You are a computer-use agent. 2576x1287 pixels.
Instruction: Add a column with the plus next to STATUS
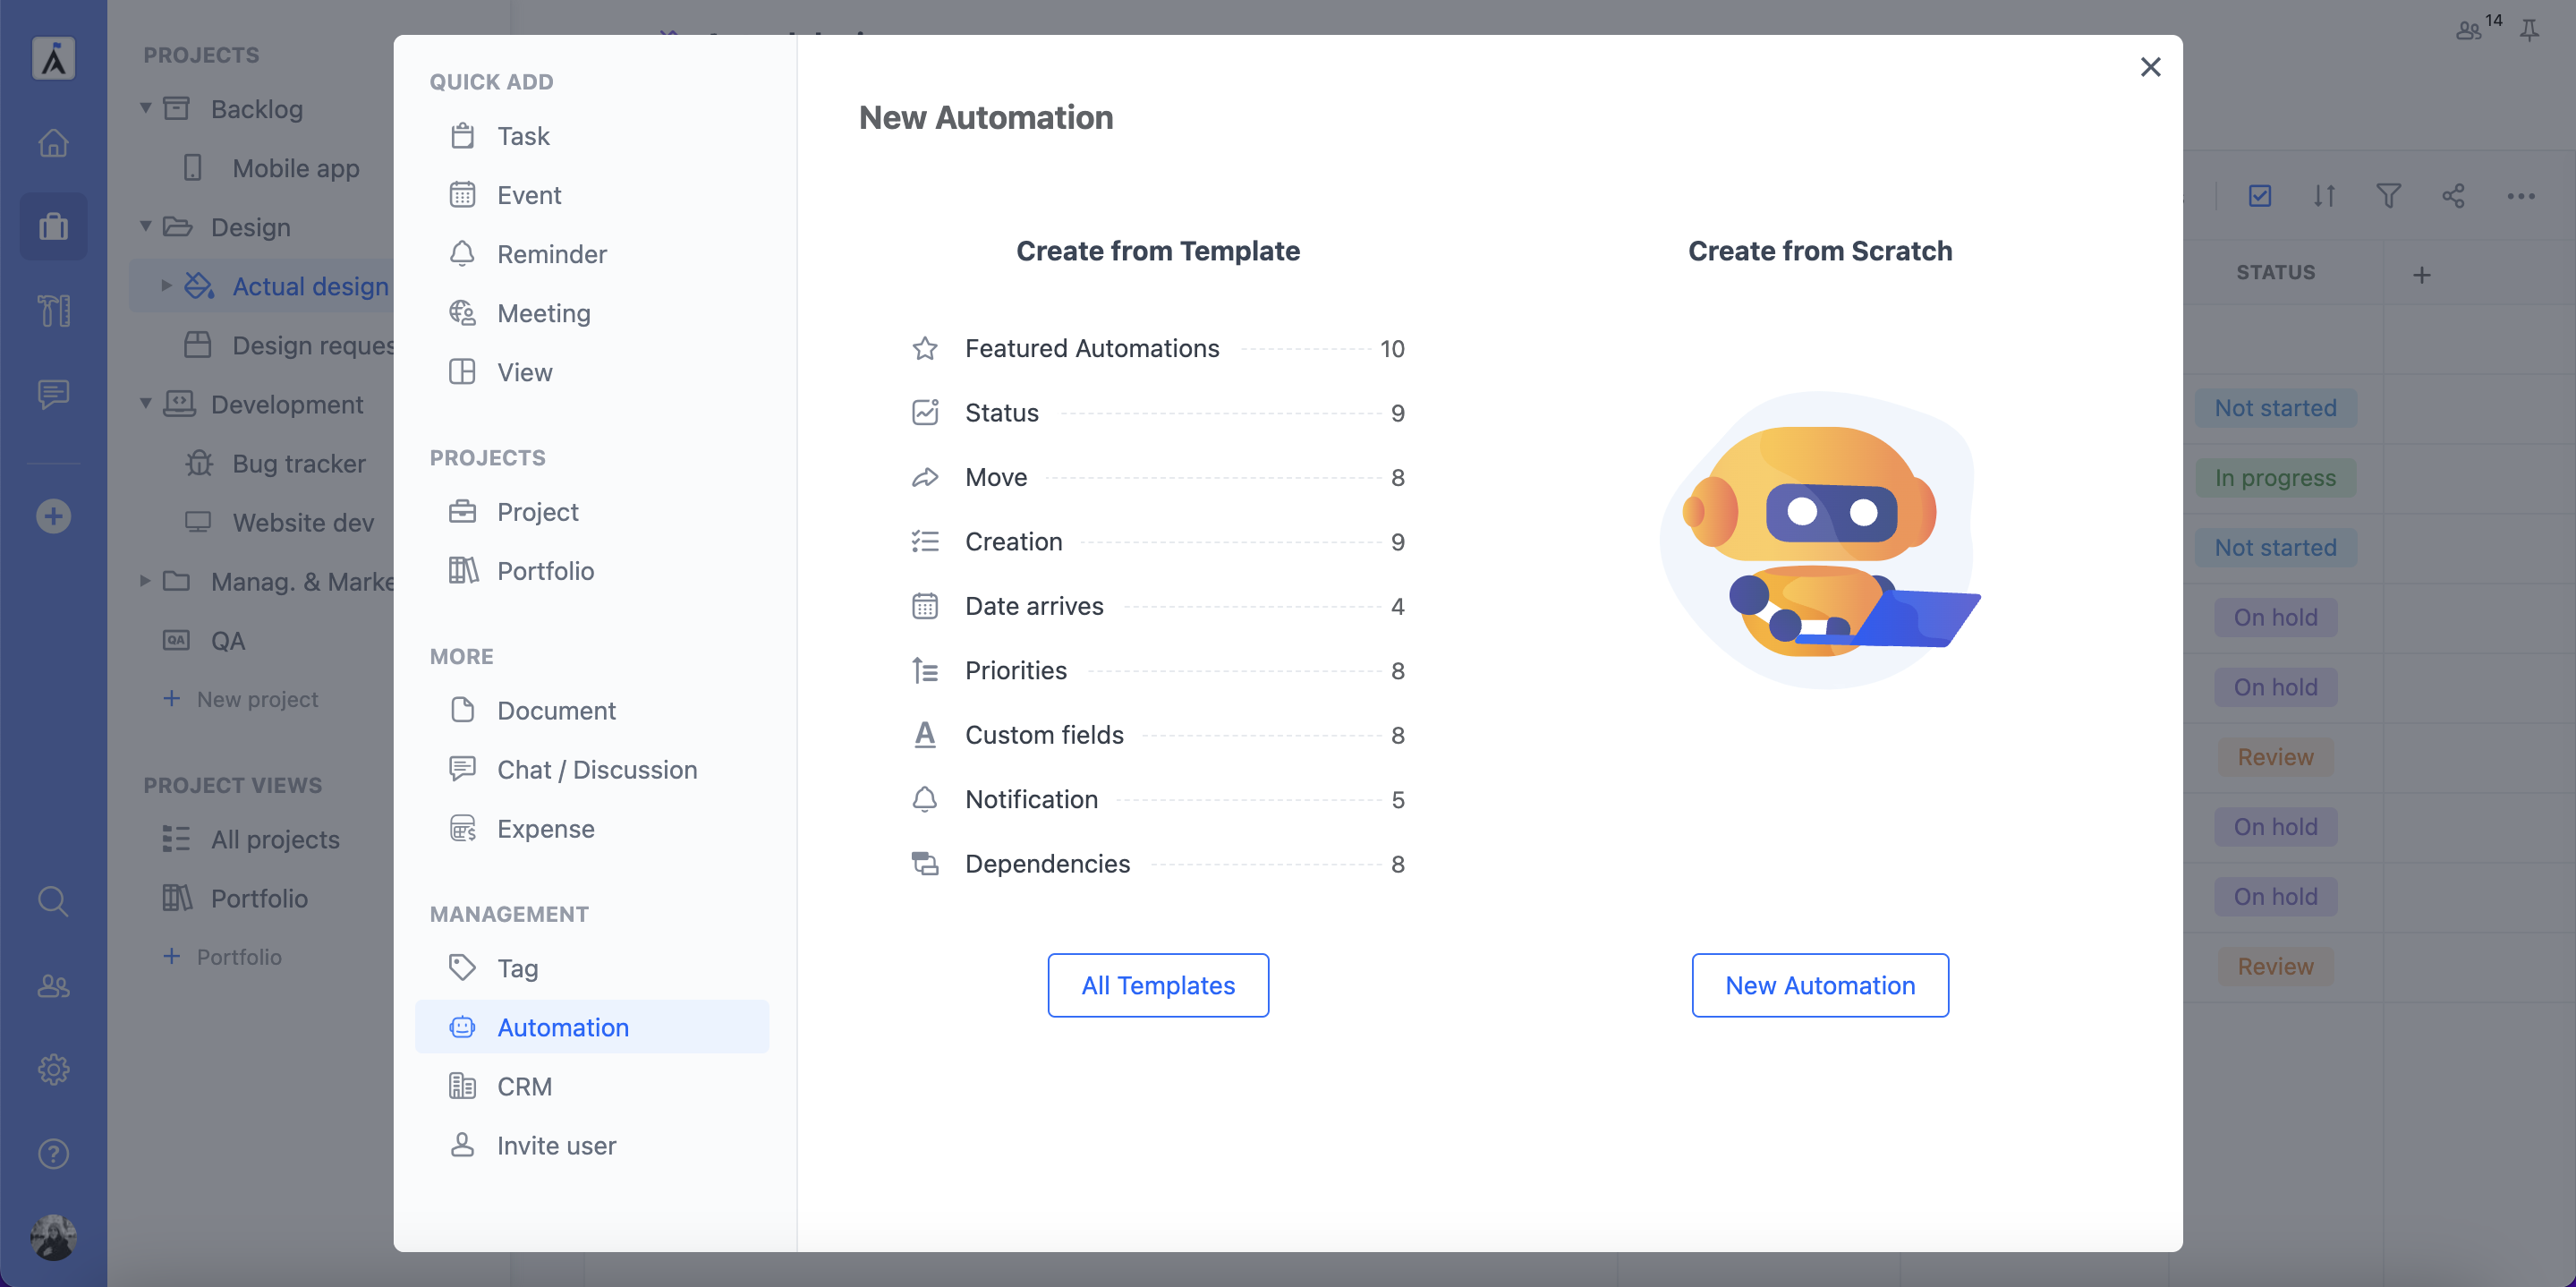(x=2421, y=274)
